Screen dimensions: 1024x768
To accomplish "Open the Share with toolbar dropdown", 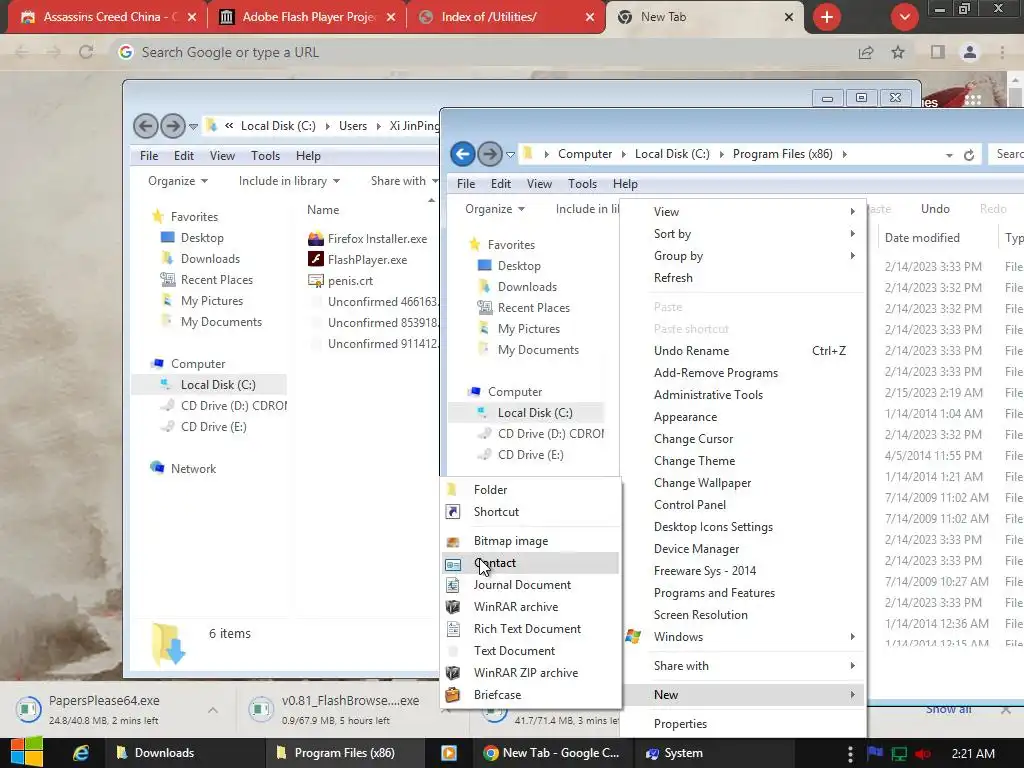I will pos(404,181).
